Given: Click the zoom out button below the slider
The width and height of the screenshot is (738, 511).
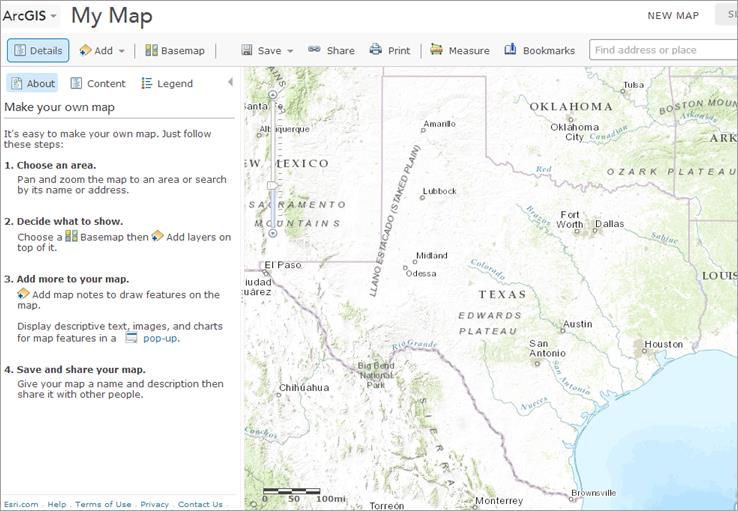Looking at the screenshot, I should 273,233.
